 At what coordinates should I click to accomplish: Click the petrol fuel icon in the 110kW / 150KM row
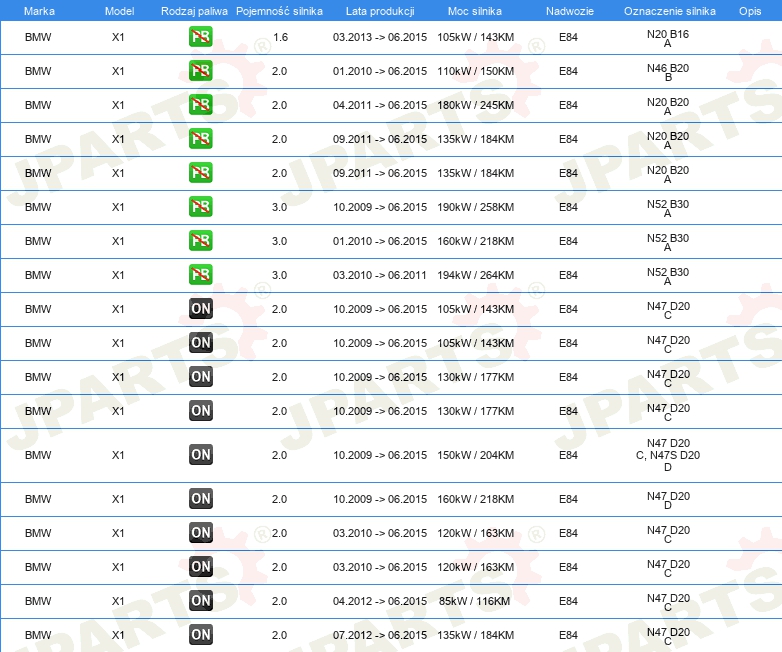tap(200, 71)
